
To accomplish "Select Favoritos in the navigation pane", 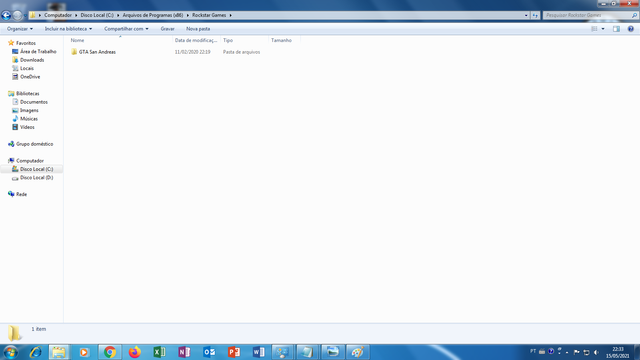I will pyautogui.click(x=26, y=43).
